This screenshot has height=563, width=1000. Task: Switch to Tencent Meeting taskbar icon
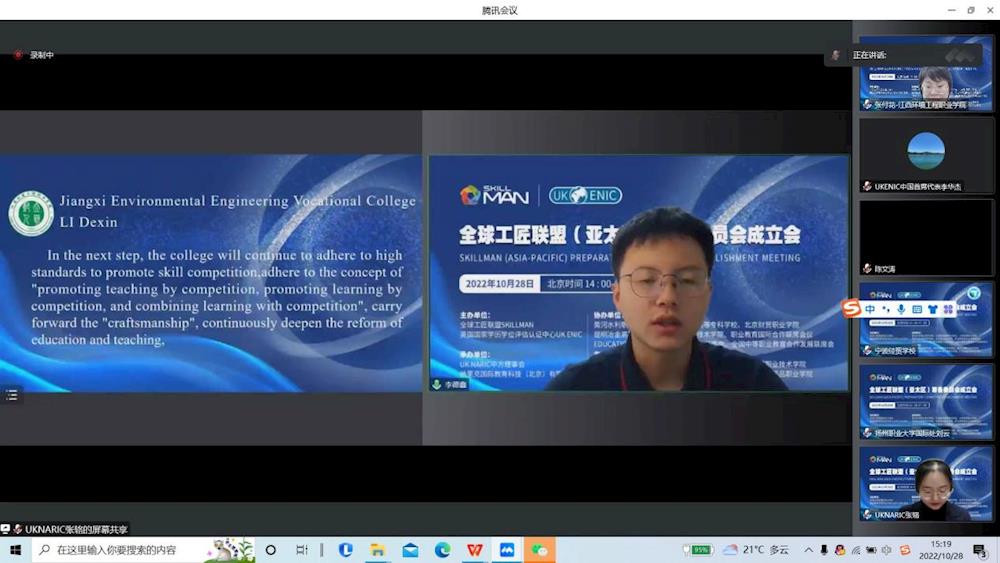pos(507,550)
